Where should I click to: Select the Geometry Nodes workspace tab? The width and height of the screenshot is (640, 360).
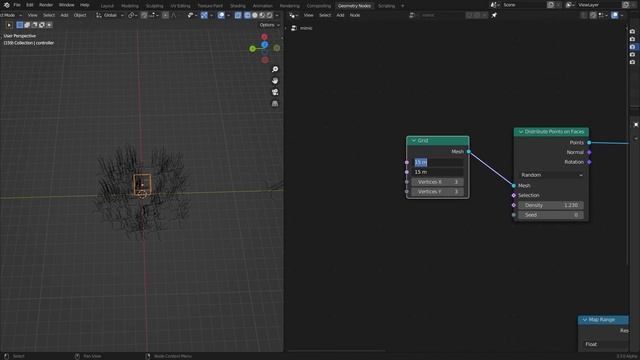coord(354,6)
